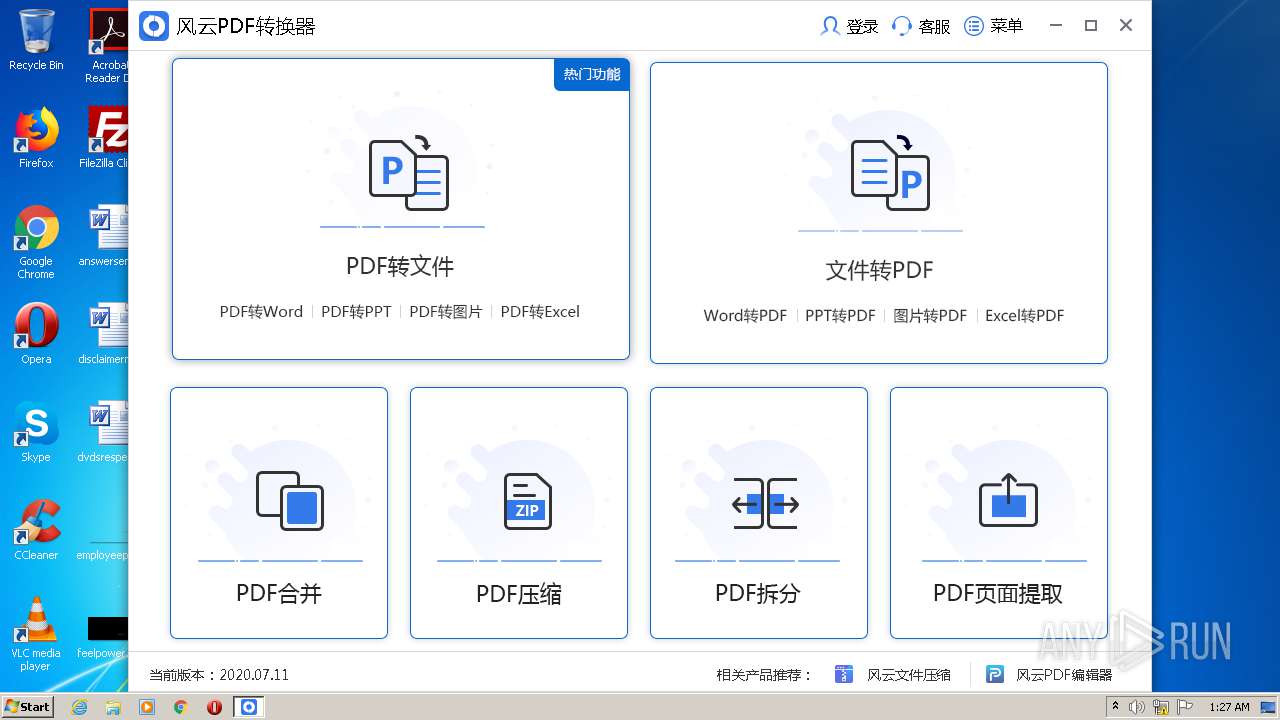This screenshot has width=1280, height=720.
Task: Open the PDF页面提取 label
Action: tap(998, 594)
